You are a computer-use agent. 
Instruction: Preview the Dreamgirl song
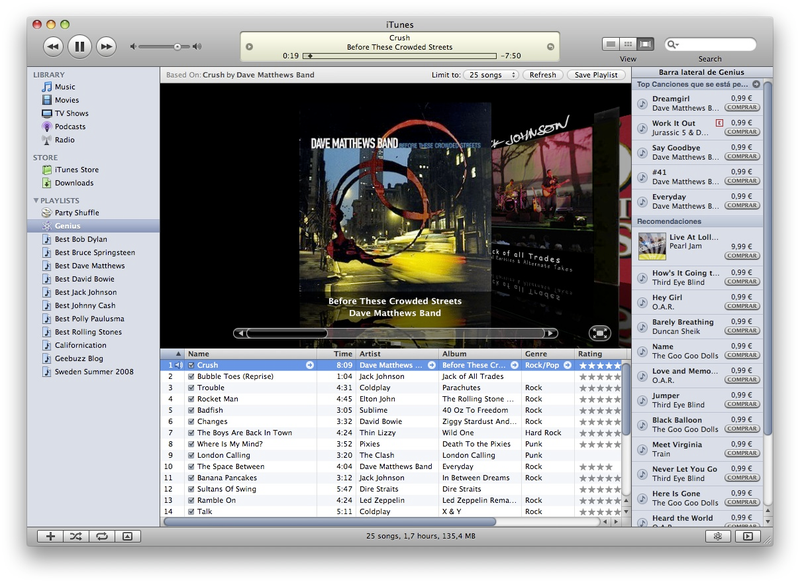pos(642,104)
